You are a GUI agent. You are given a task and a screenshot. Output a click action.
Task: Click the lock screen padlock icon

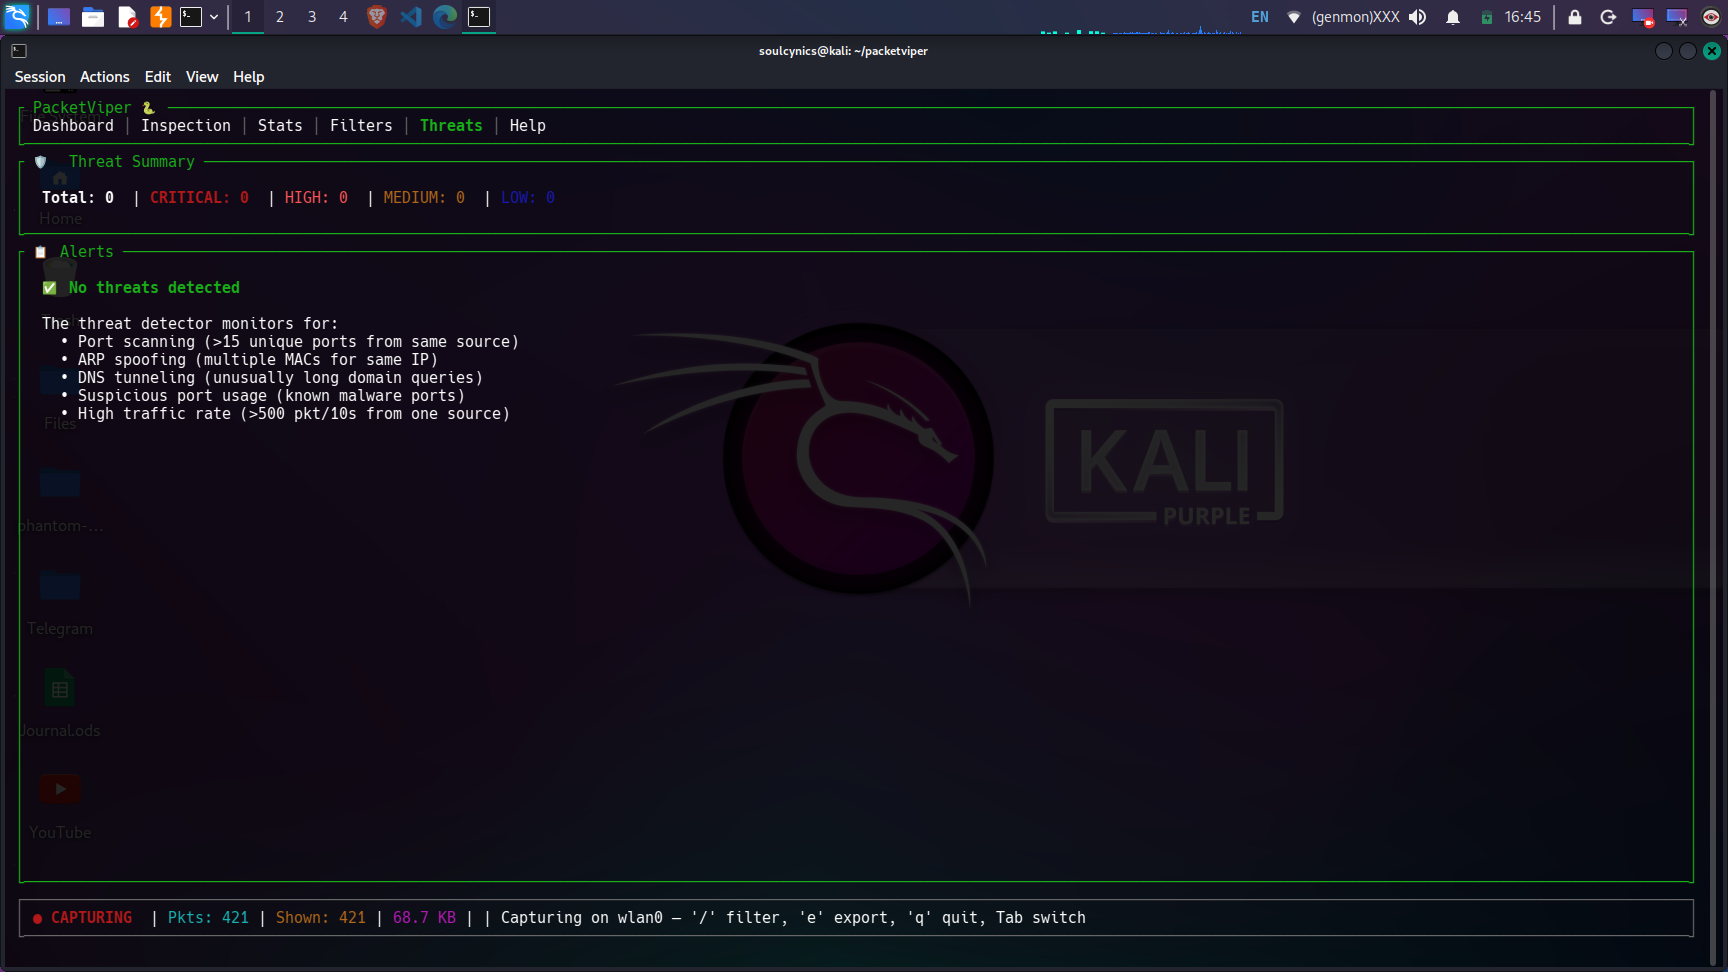point(1575,17)
